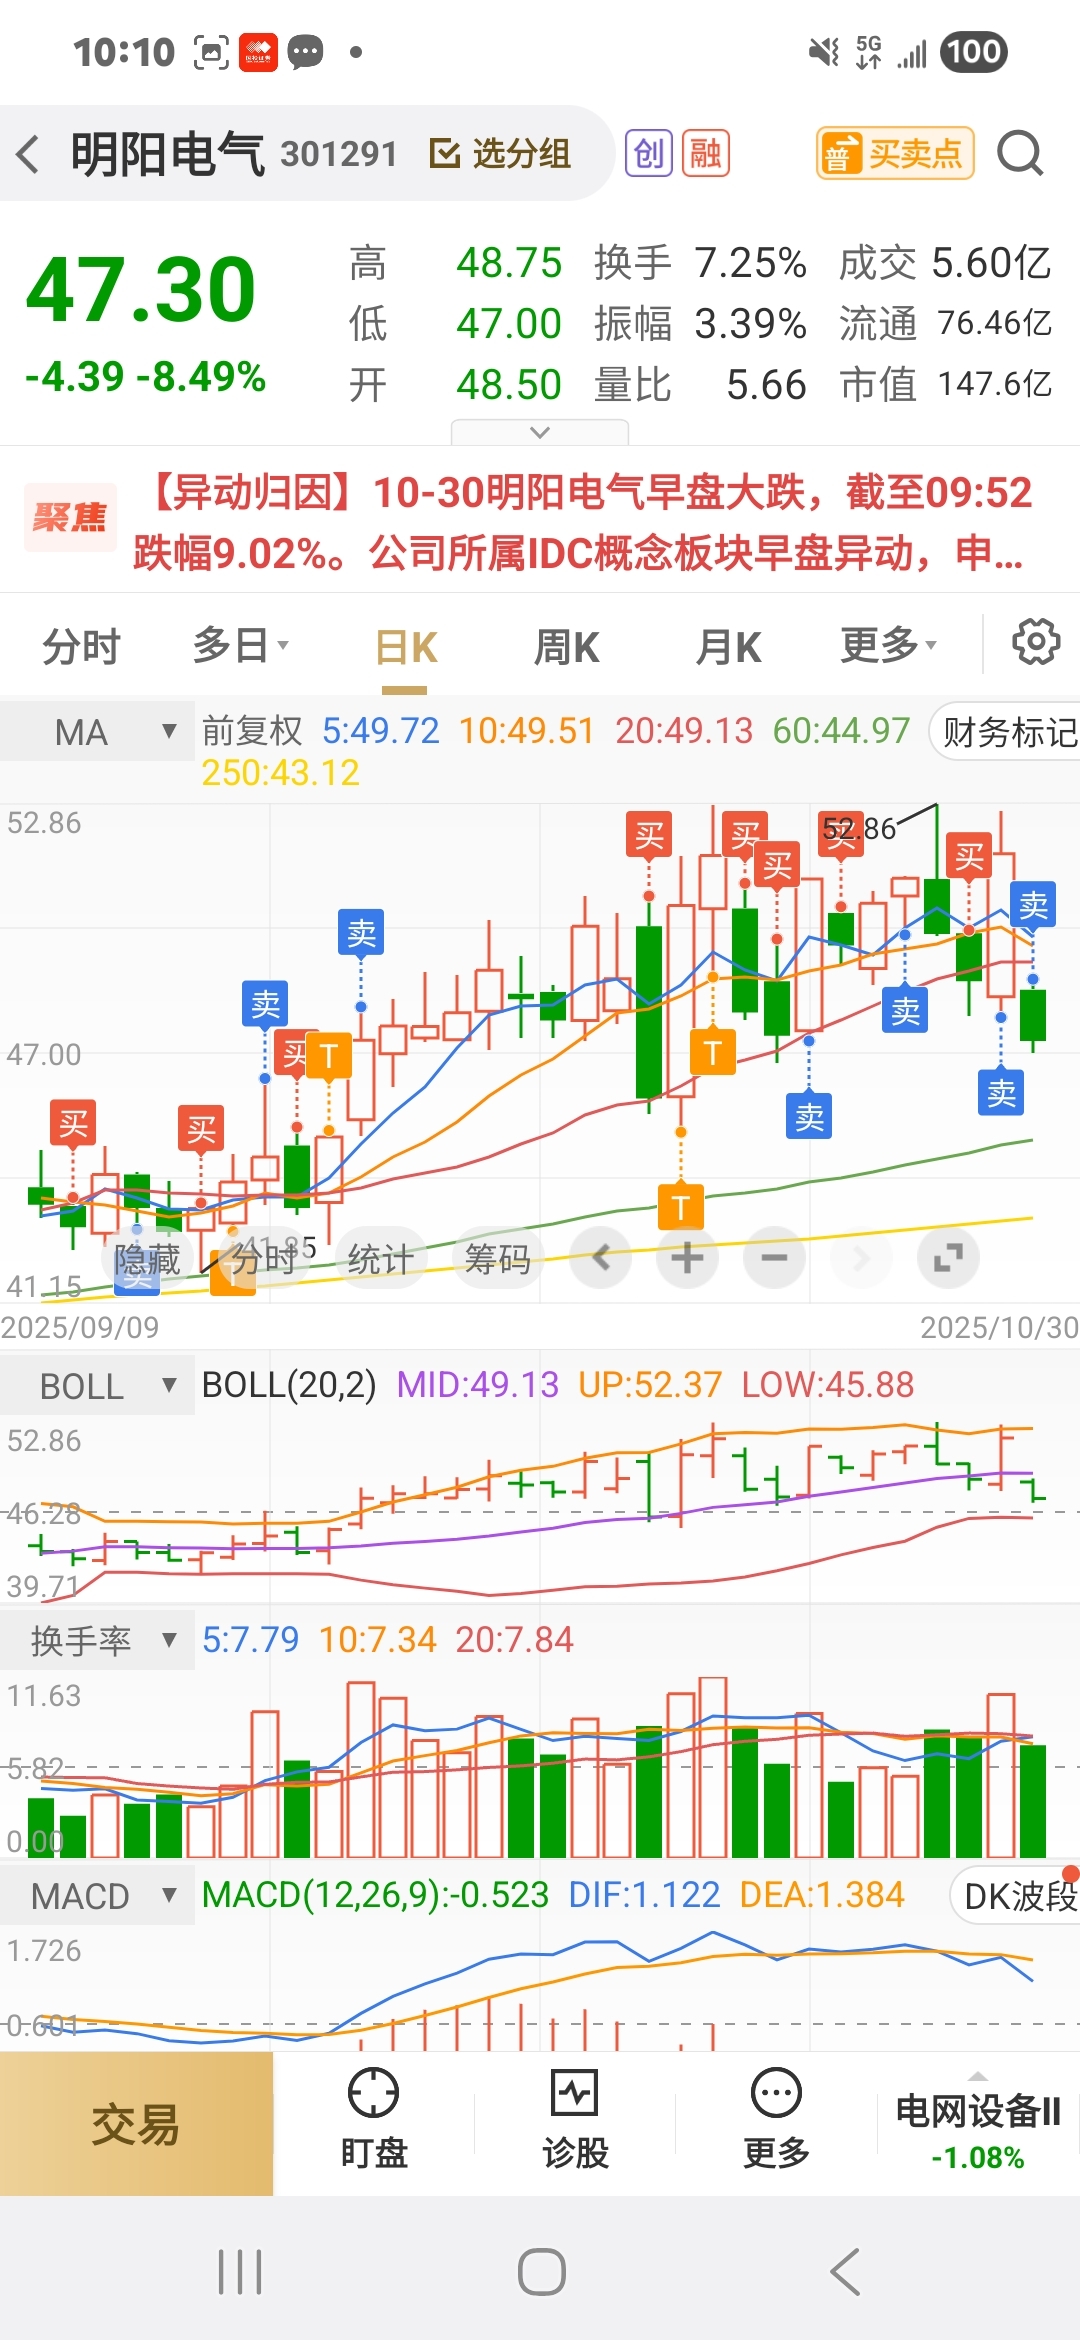Zoom out chart with minus button

(774, 1258)
